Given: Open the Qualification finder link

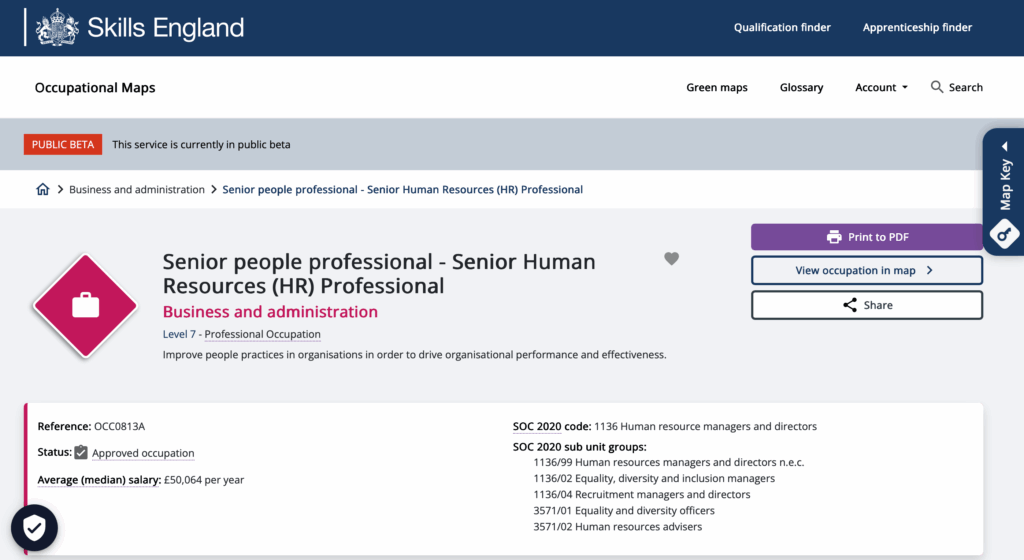Looking at the screenshot, I should (782, 27).
